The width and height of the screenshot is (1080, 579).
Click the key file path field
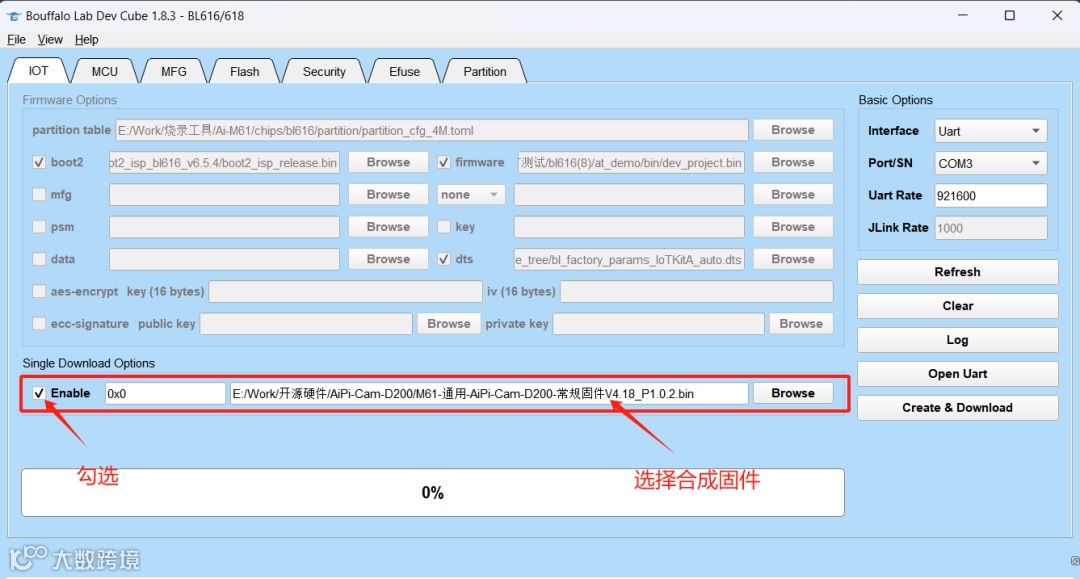click(x=629, y=227)
